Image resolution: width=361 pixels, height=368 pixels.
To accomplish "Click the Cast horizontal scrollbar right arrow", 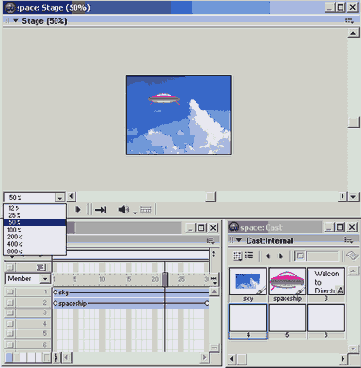I will [343, 359].
